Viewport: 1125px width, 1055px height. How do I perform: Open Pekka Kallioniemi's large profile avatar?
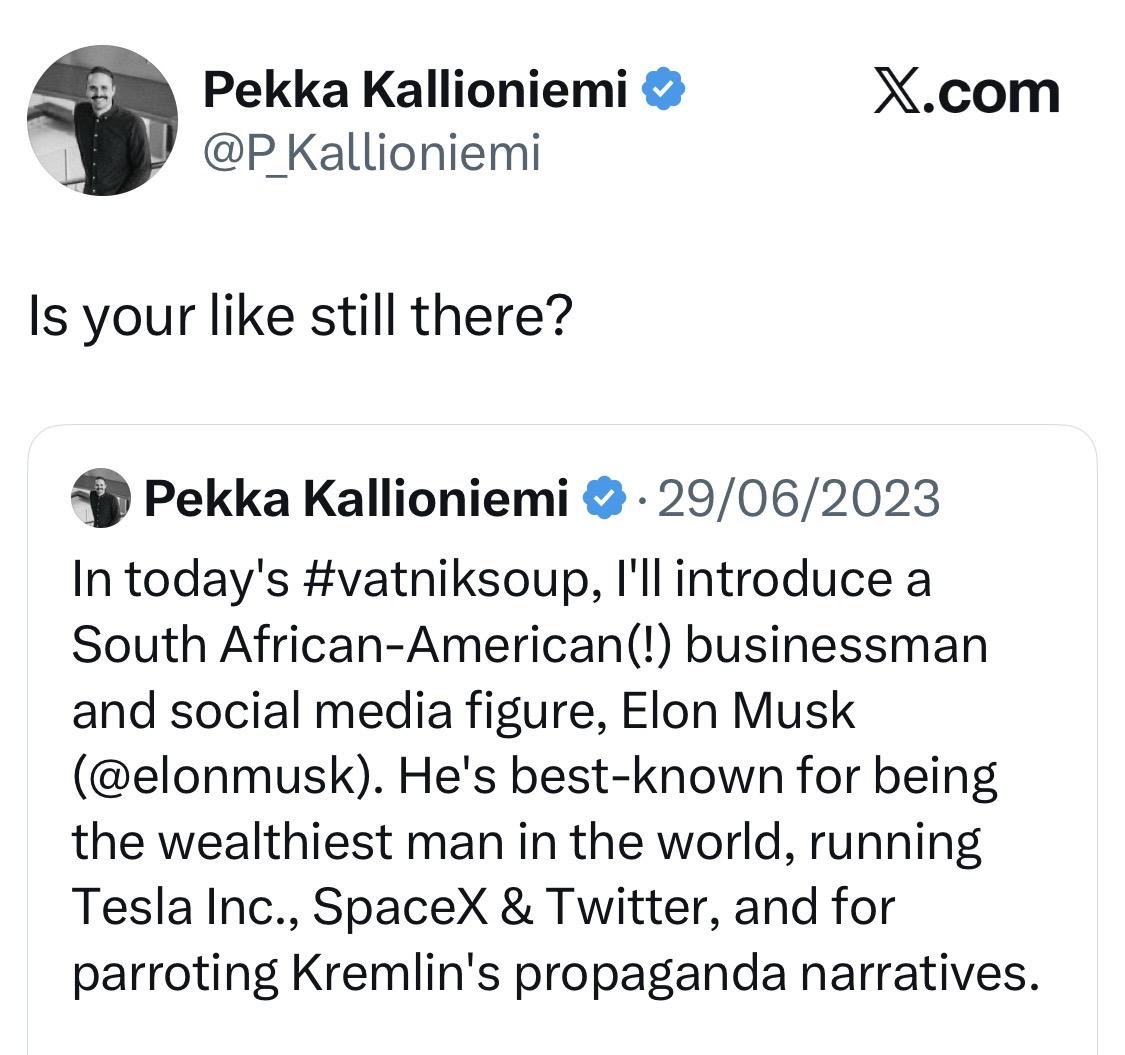tap(102, 121)
